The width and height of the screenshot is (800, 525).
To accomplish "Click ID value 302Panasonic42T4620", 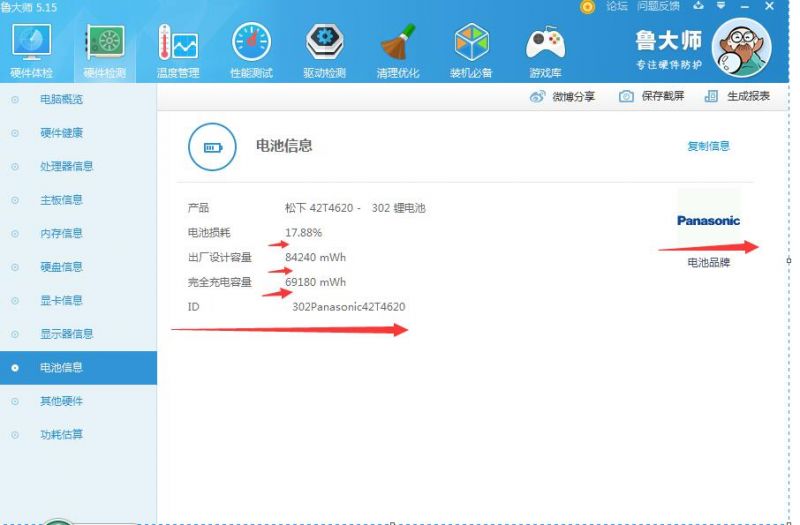I will (349, 307).
